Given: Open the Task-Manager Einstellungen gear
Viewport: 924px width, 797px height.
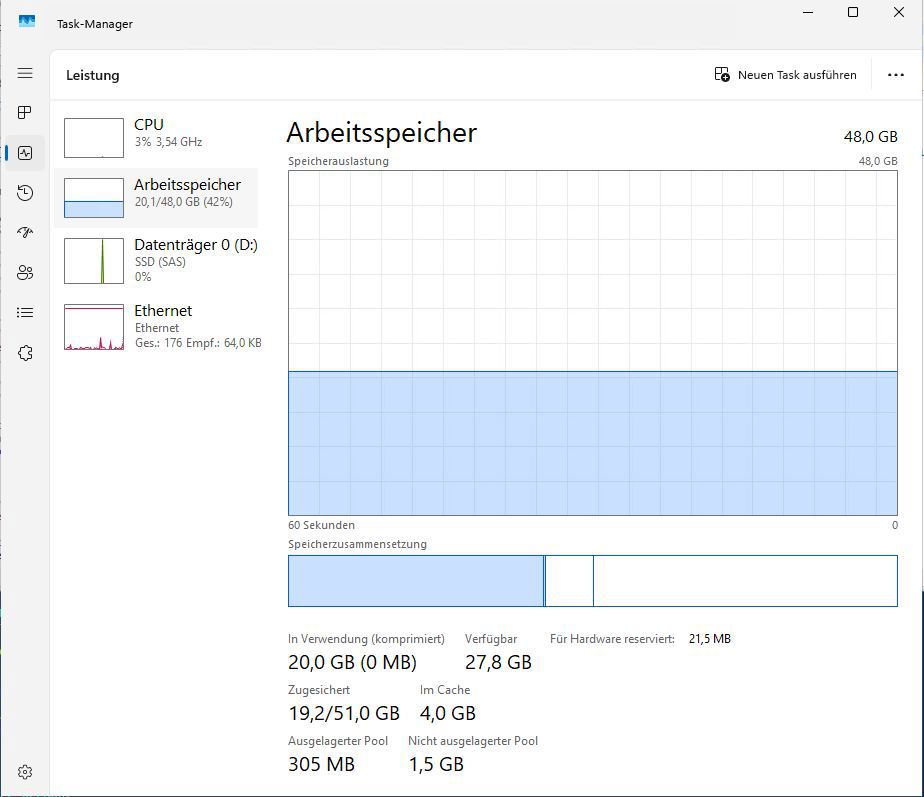Looking at the screenshot, I should click(25, 771).
